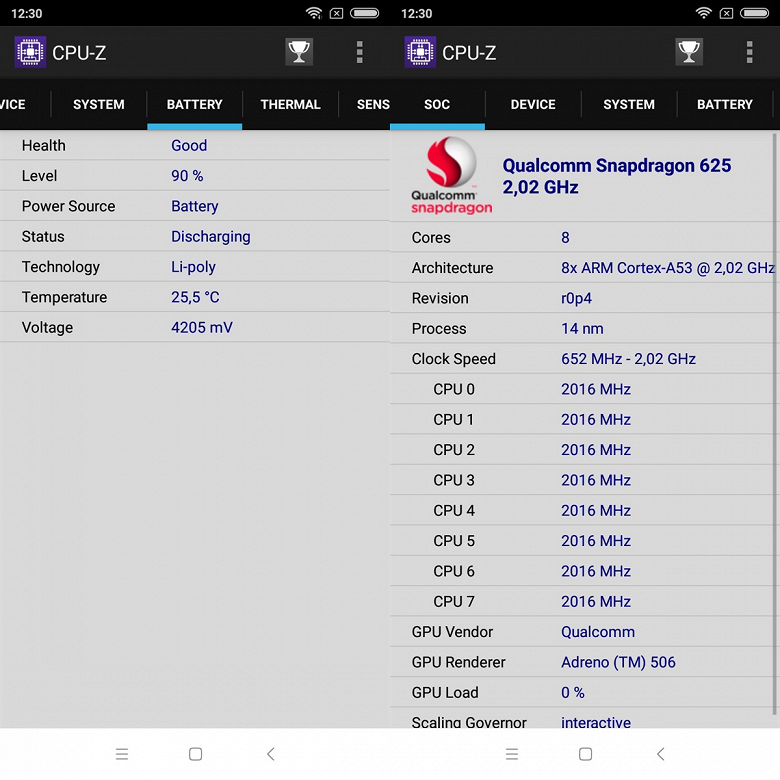Open the three-dot overflow menu in left screen
Viewport: 780px width, 780px height.
click(360, 52)
